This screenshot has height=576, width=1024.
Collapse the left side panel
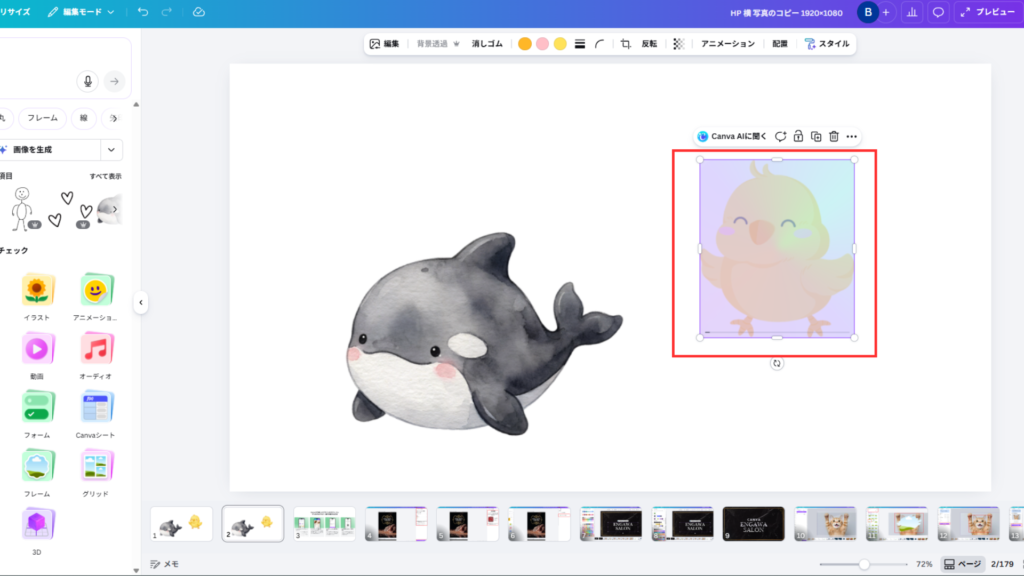click(x=141, y=301)
